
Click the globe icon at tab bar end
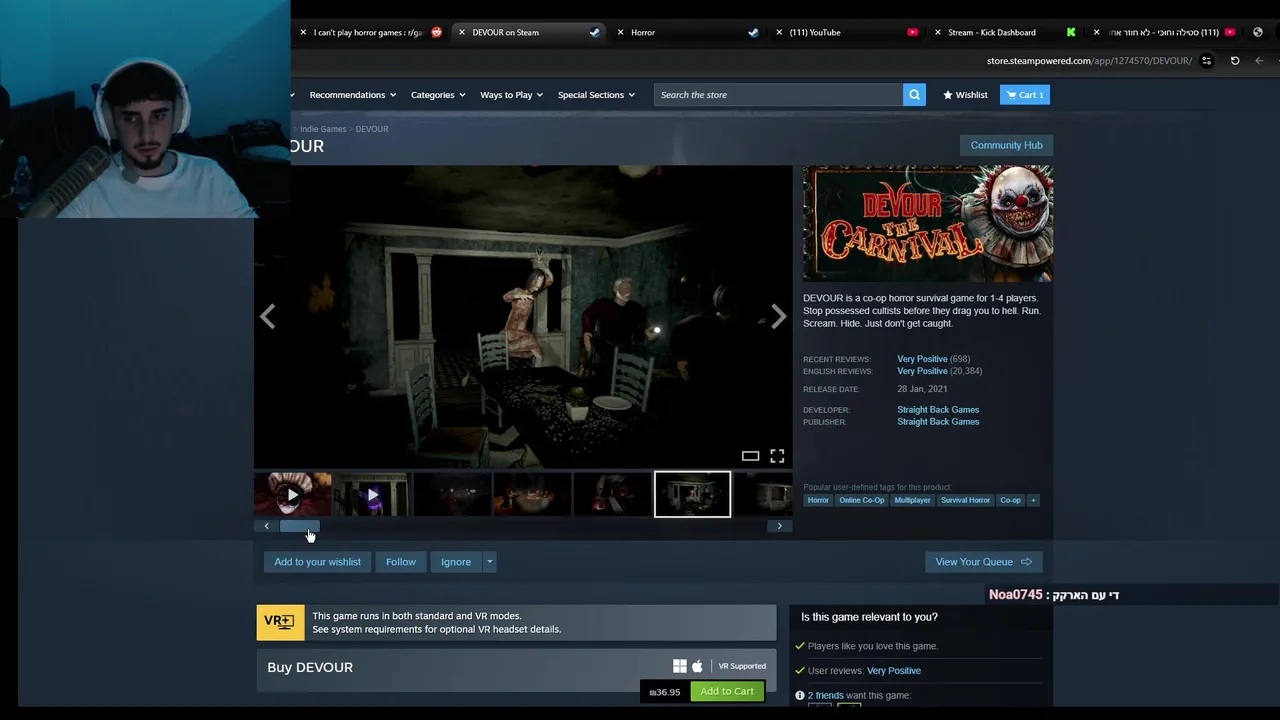(x=1258, y=32)
